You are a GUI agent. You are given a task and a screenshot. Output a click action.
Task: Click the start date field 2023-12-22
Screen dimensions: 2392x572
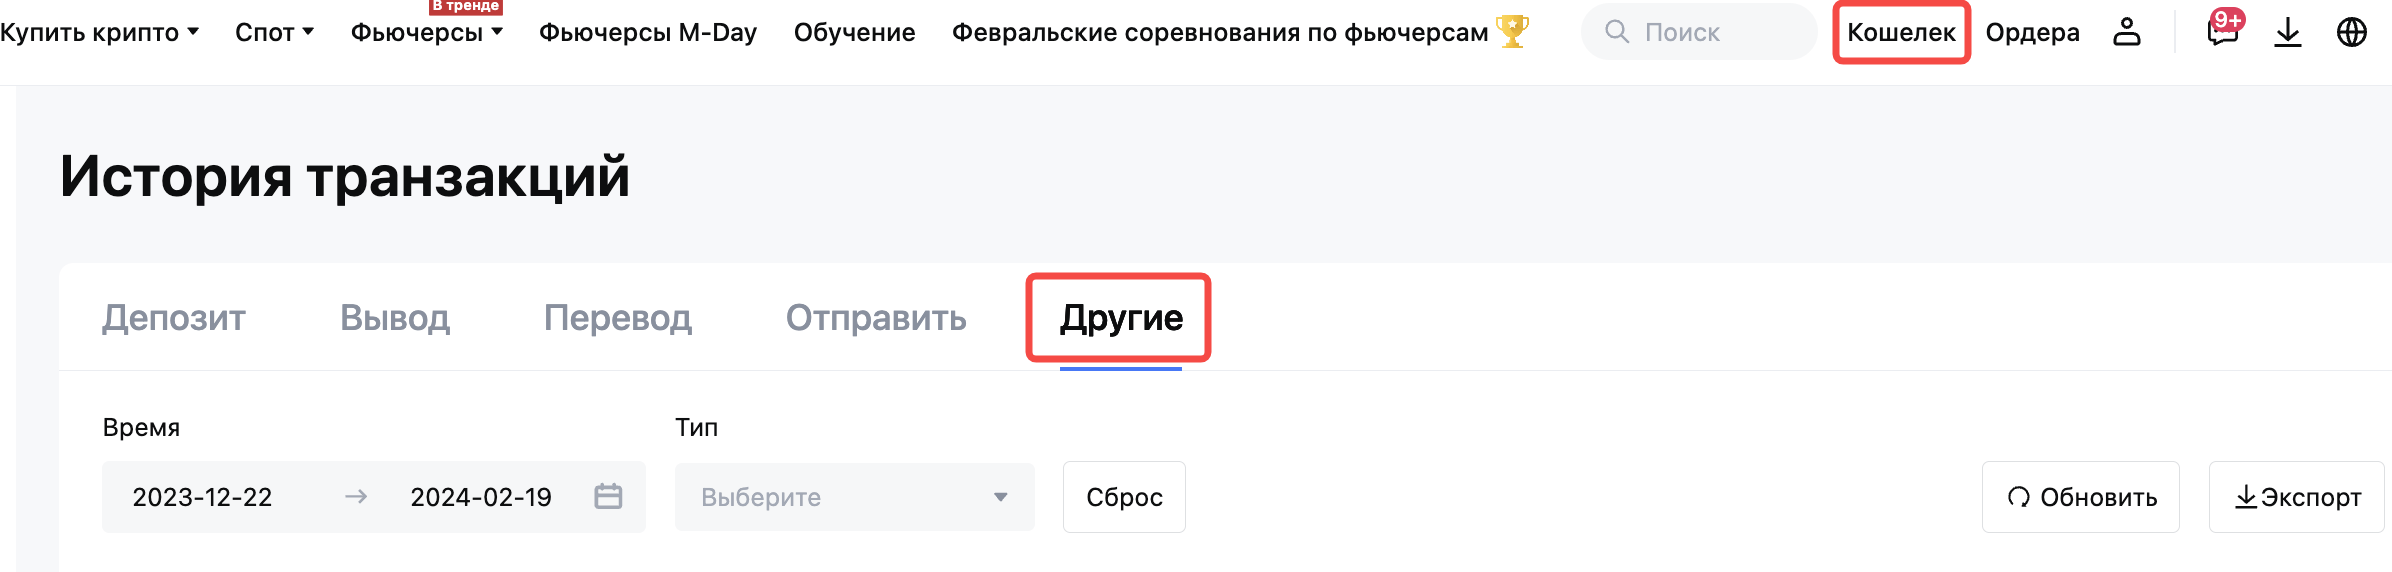203,497
